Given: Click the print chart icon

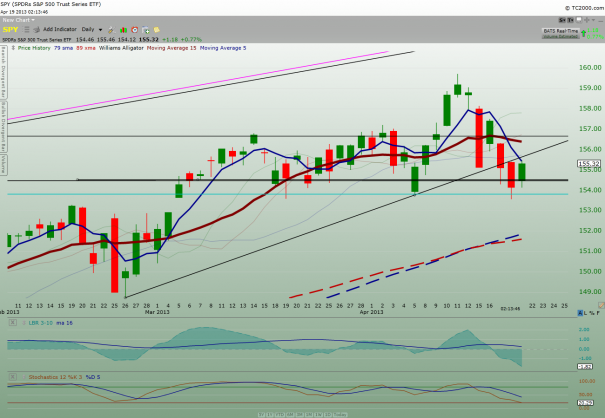Looking at the screenshot, I should pos(37,30).
